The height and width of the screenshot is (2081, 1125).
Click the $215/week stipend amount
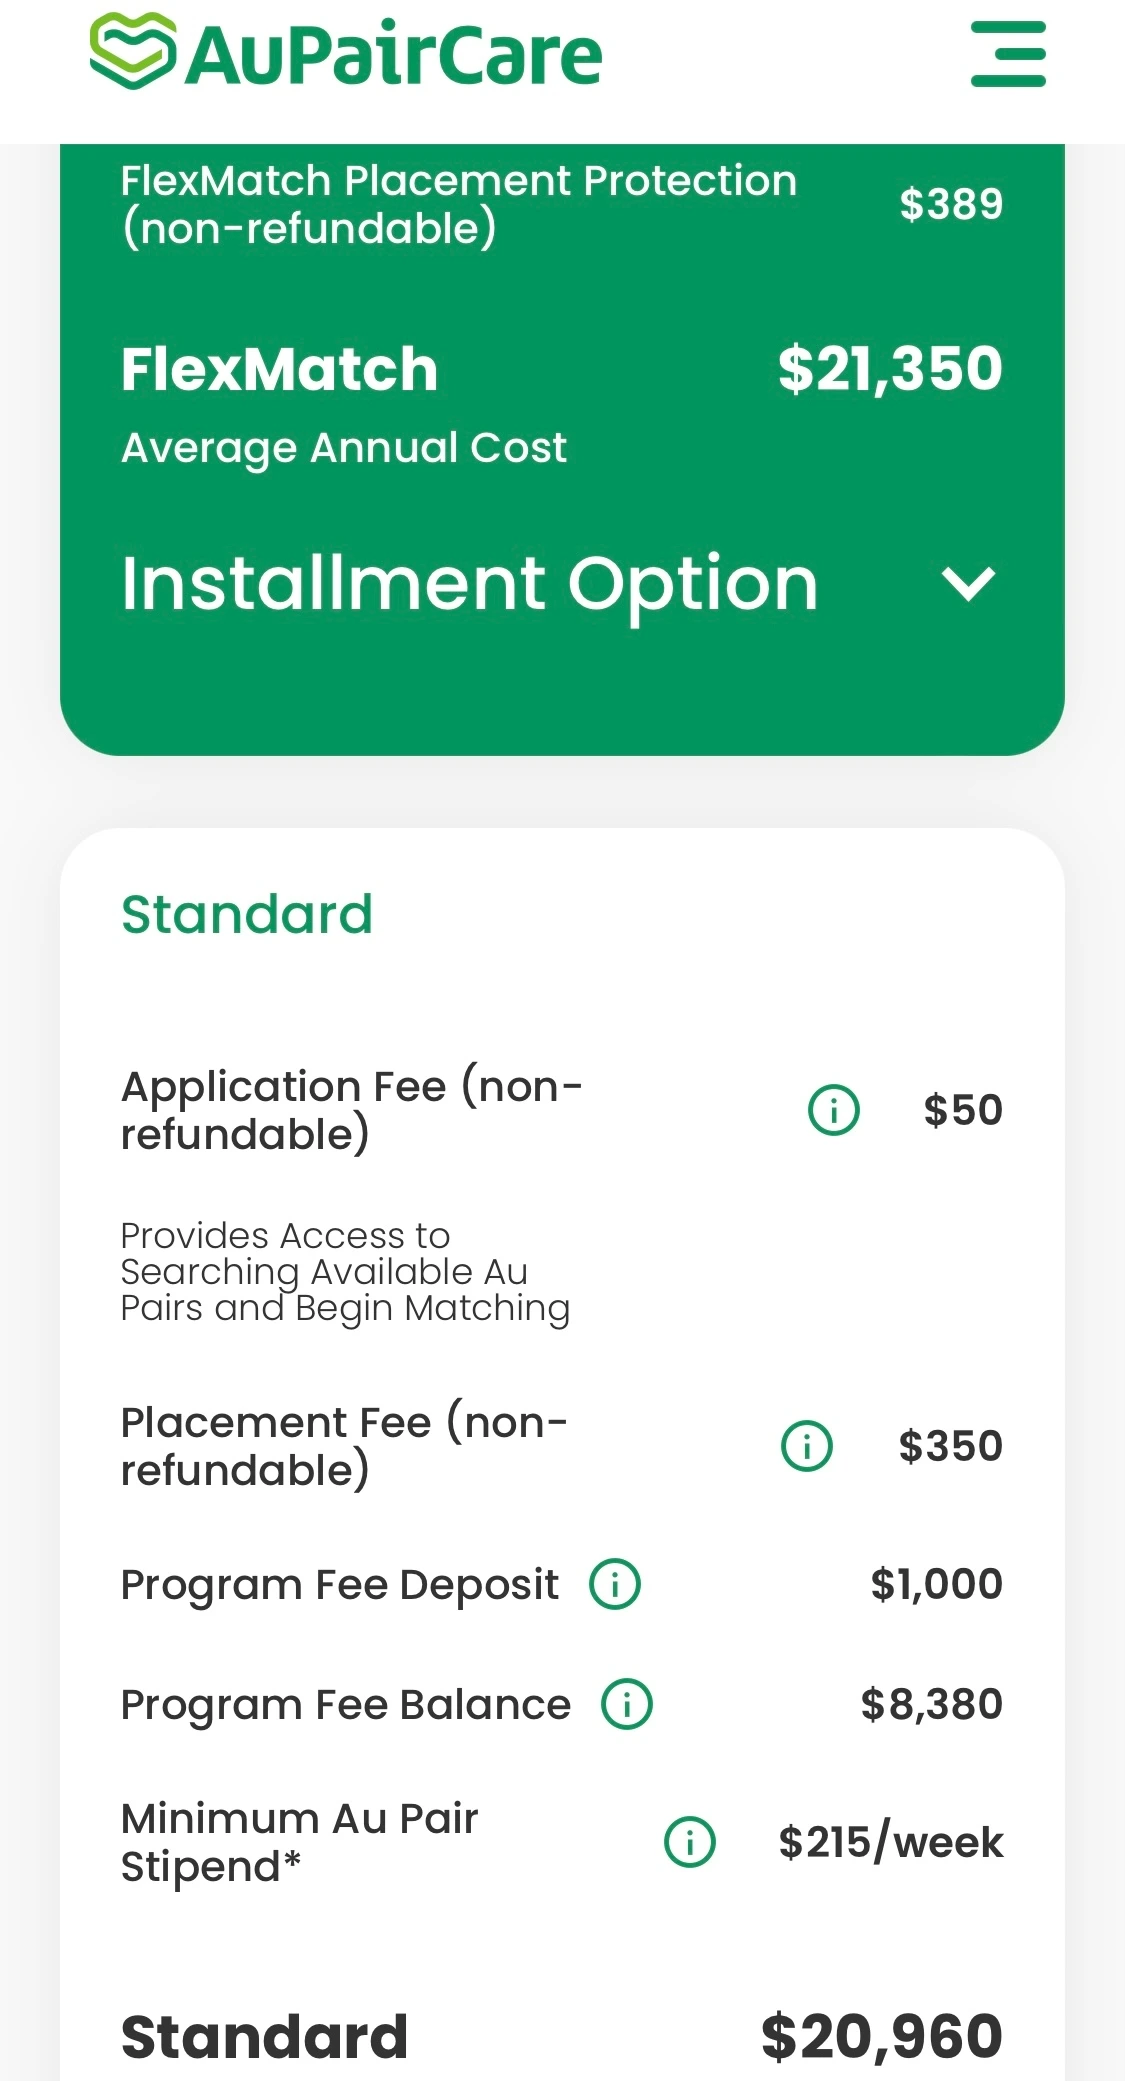[891, 1842]
